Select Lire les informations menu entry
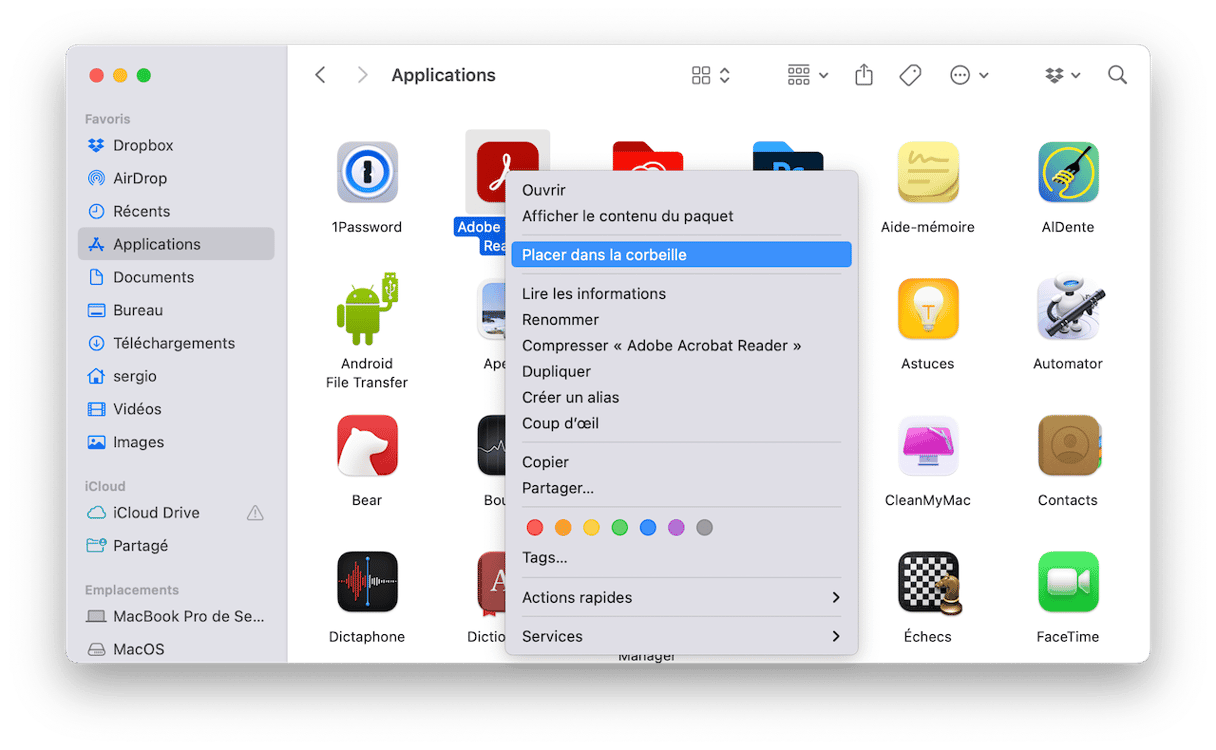The width and height of the screenshot is (1216, 750). click(x=594, y=294)
